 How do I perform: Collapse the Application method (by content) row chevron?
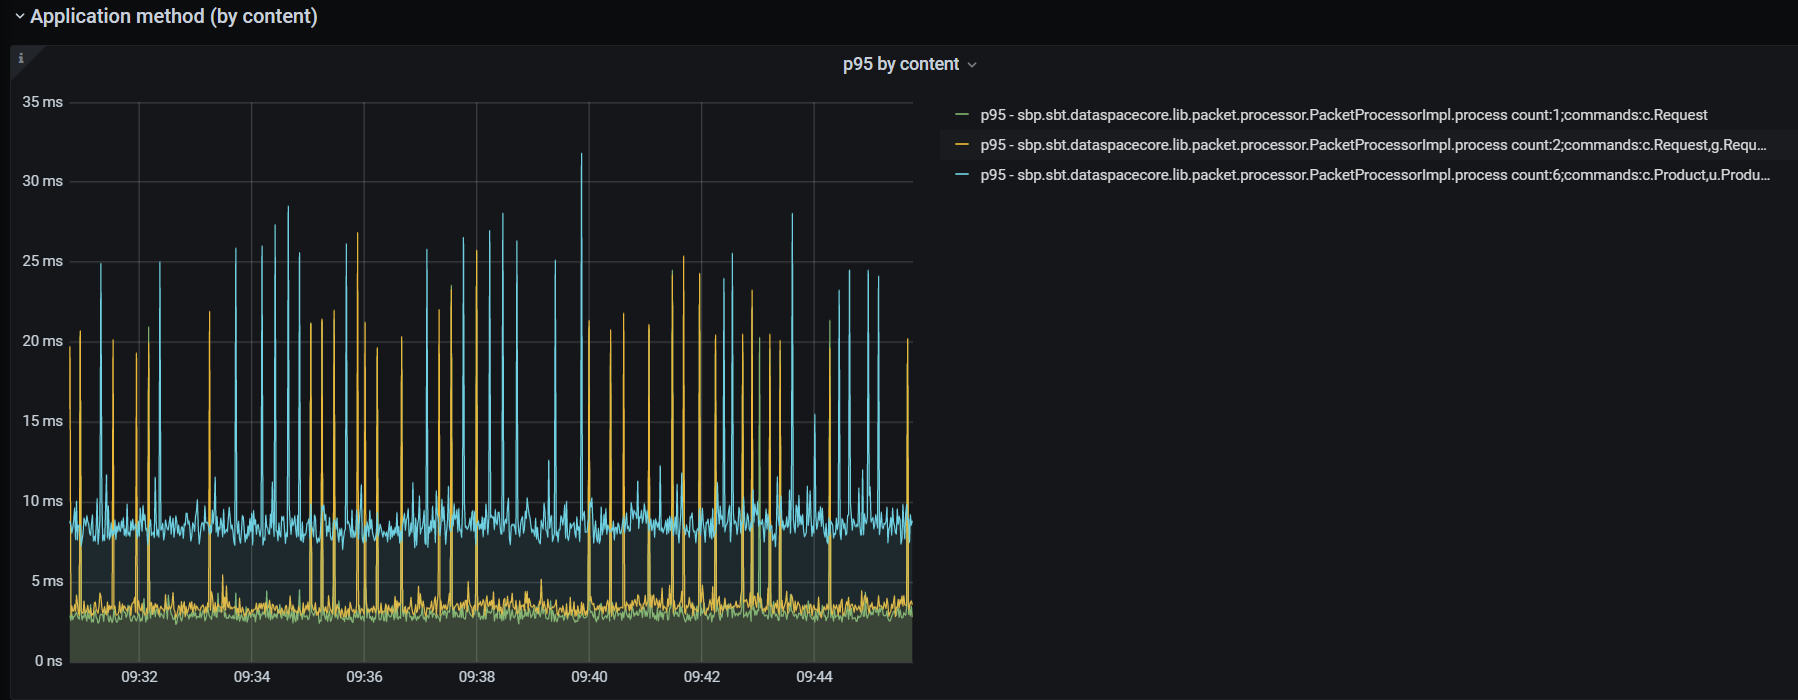[19, 17]
